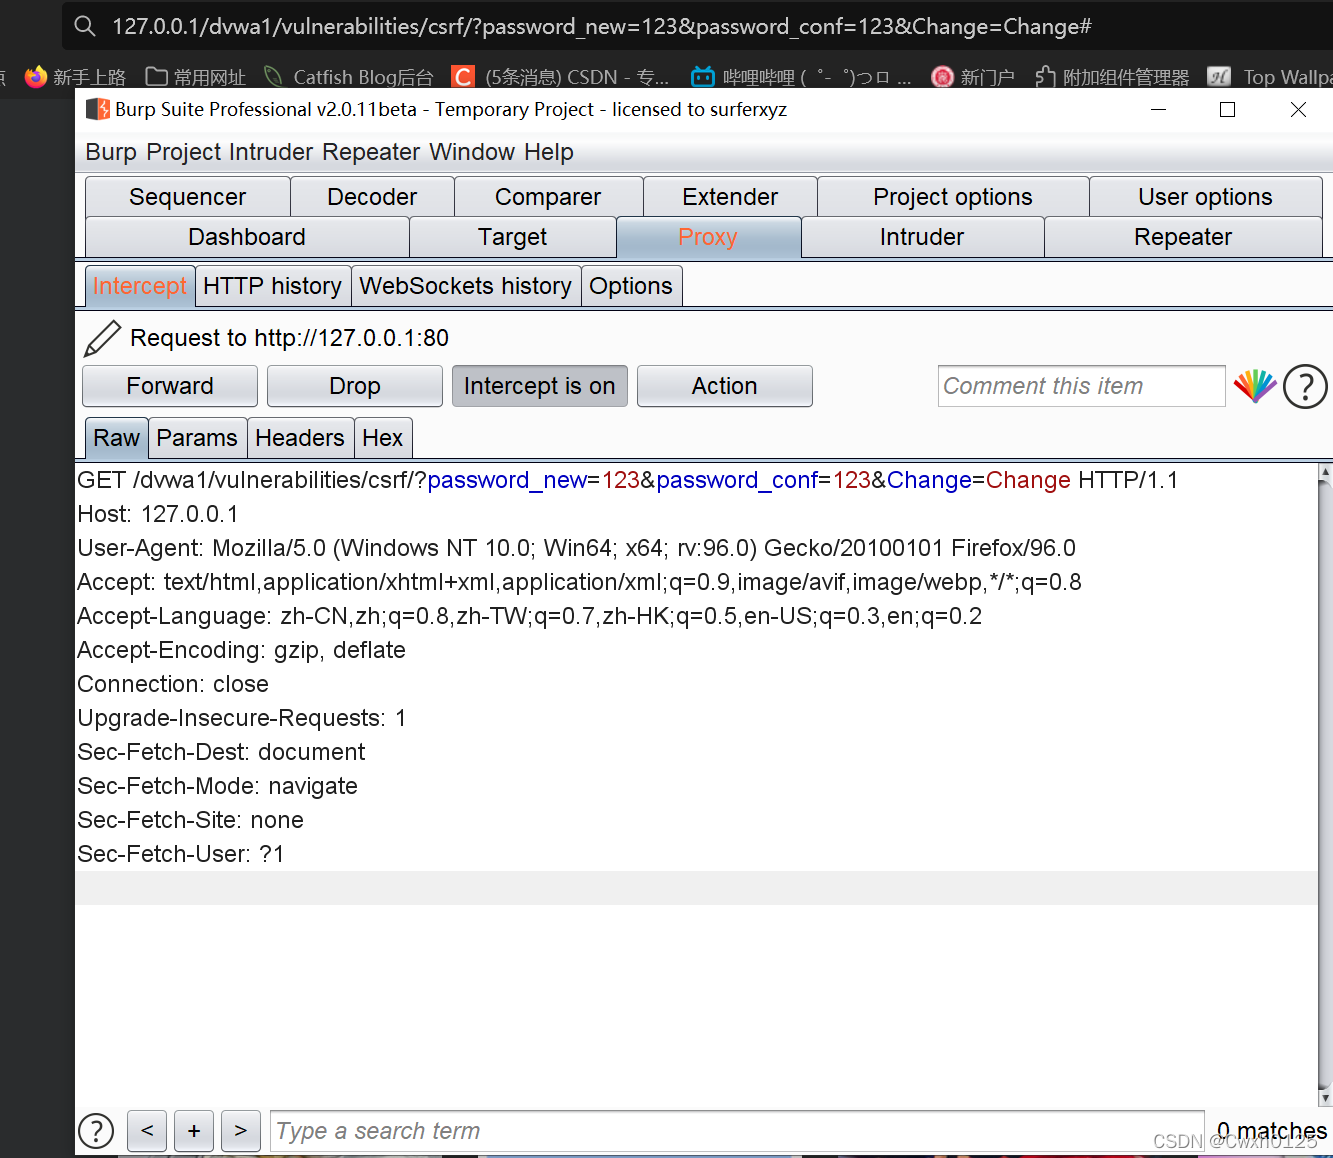Switch to the Sequencer tab
The height and width of the screenshot is (1158, 1333).
pos(188,197)
